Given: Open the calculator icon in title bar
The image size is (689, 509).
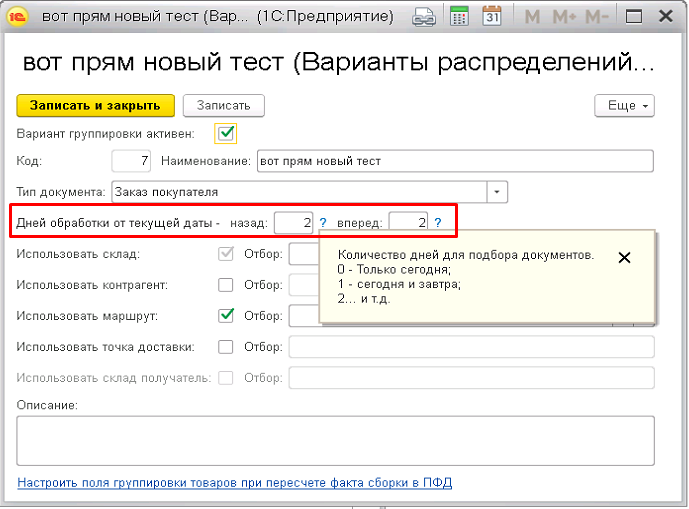Looking at the screenshot, I should pos(459,17).
